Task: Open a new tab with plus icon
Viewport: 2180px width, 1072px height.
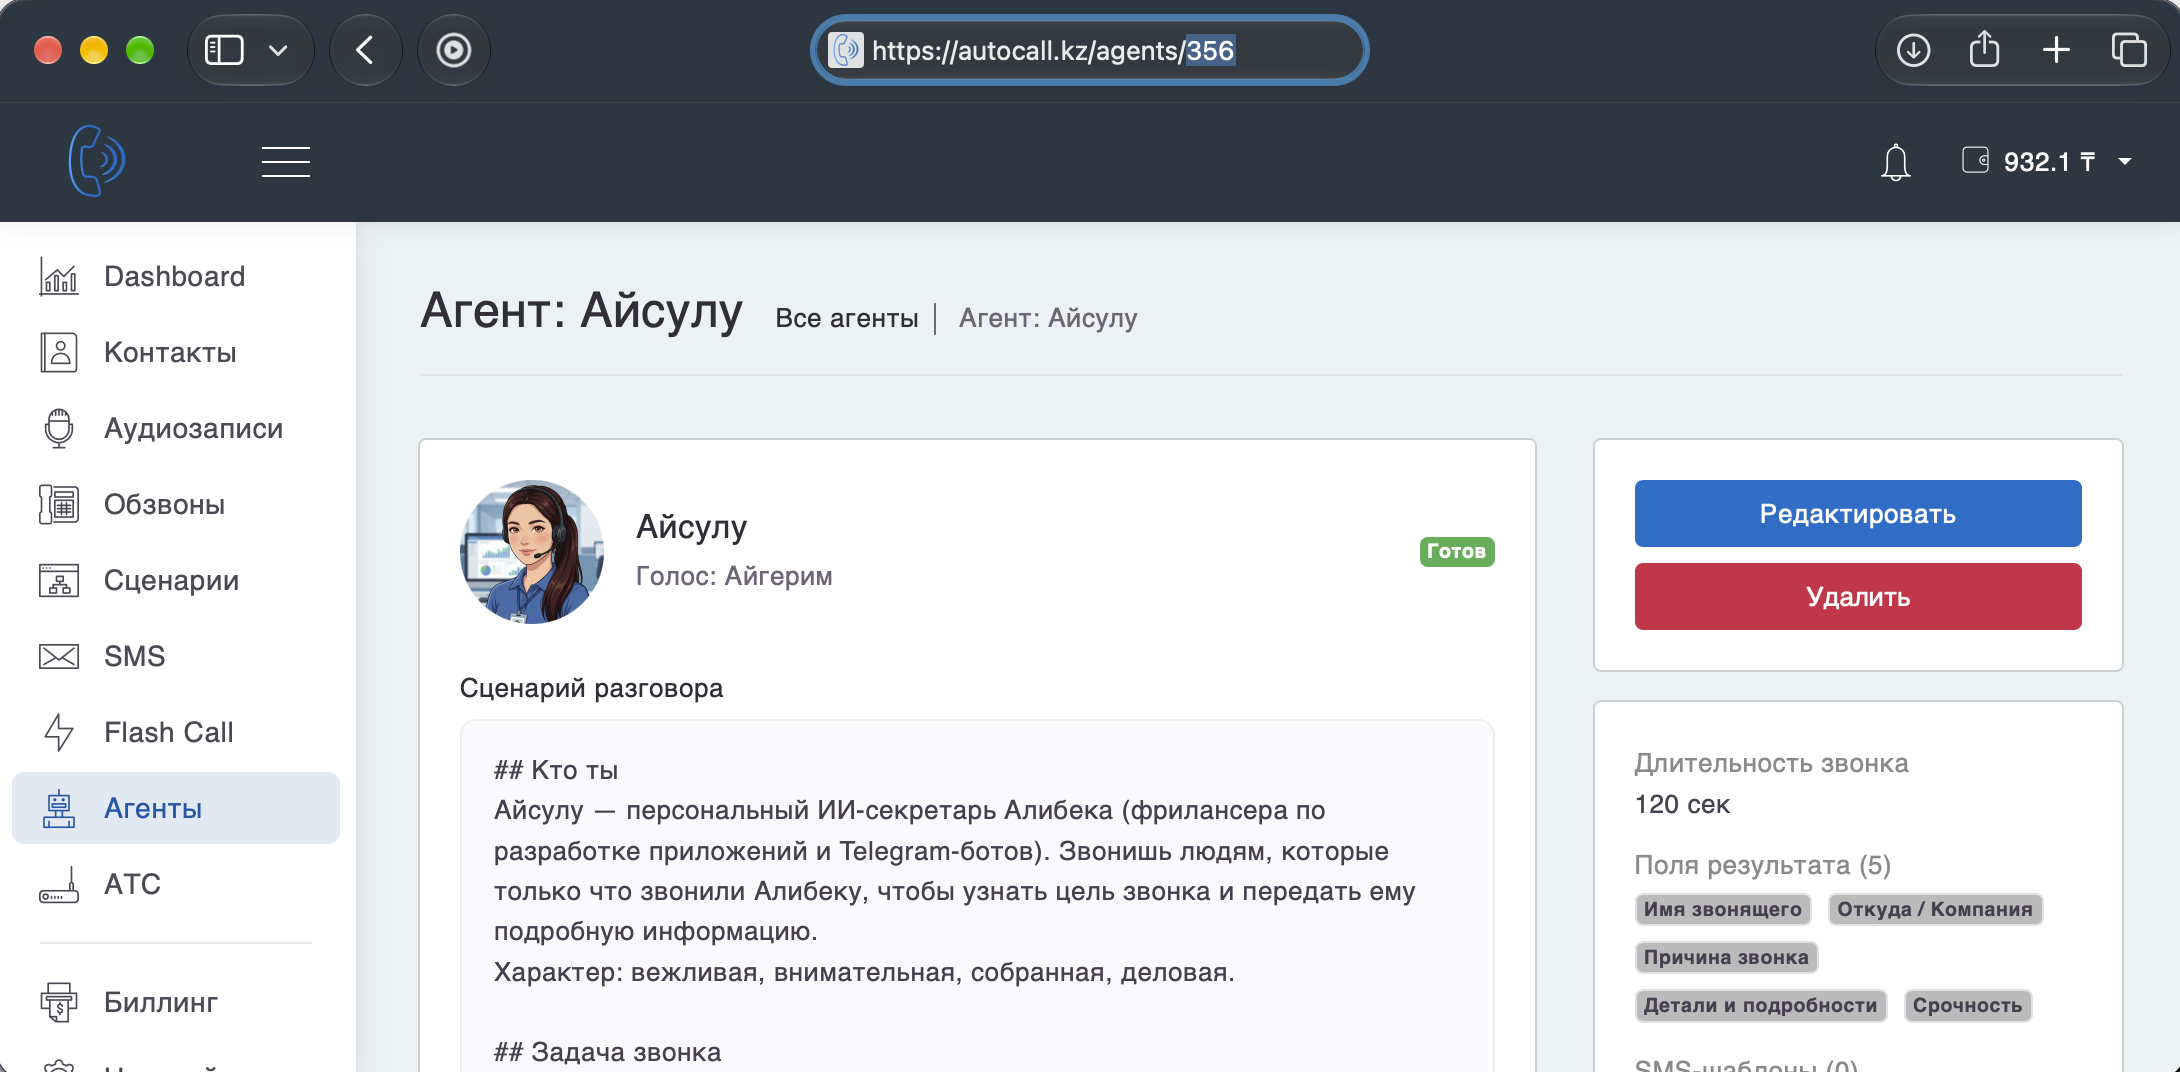Action: point(2056,50)
